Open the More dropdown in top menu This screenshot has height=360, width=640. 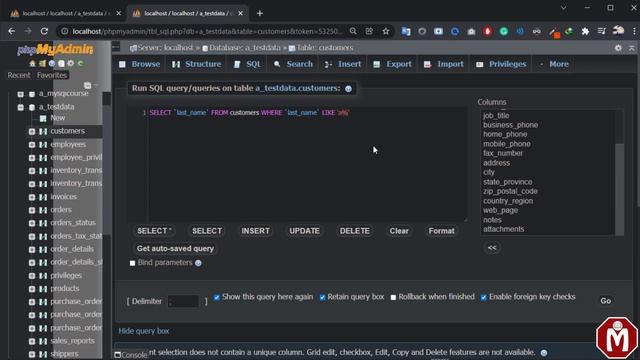click(554, 64)
